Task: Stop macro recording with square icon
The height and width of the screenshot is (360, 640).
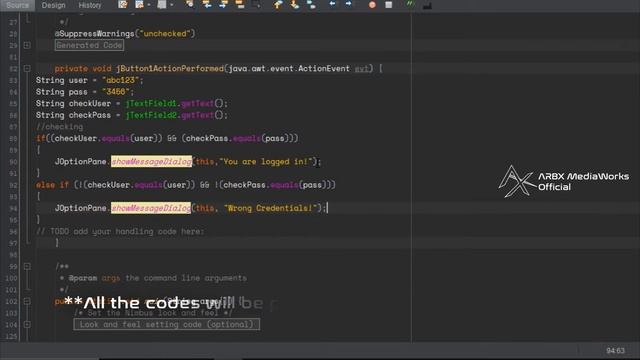Action: (389, 5)
